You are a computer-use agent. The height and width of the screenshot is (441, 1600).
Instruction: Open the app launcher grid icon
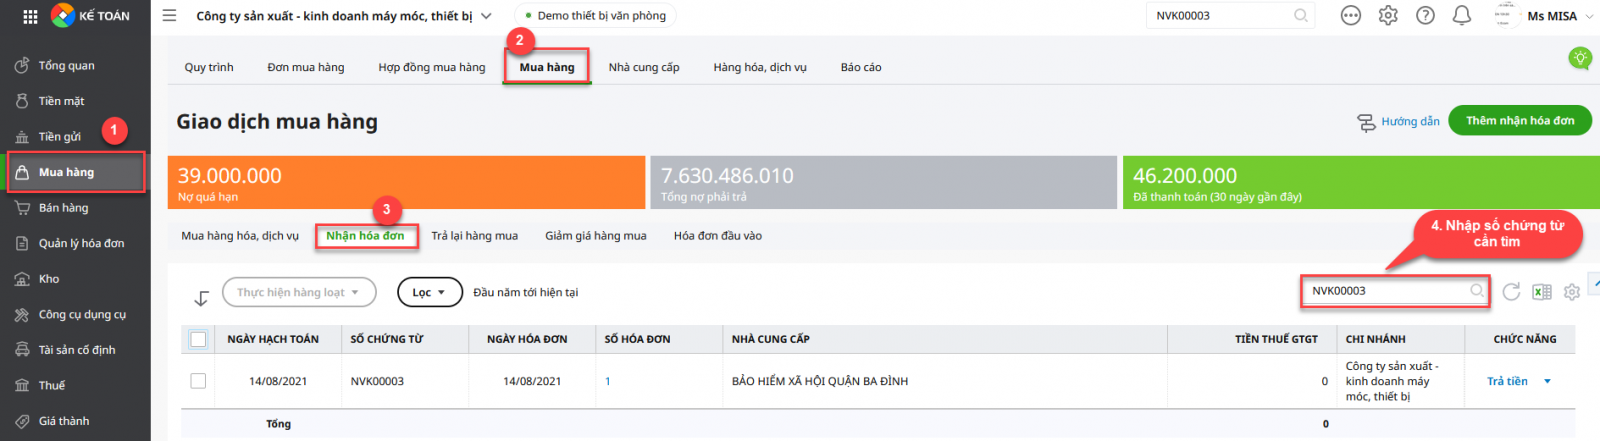pyautogui.click(x=30, y=16)
